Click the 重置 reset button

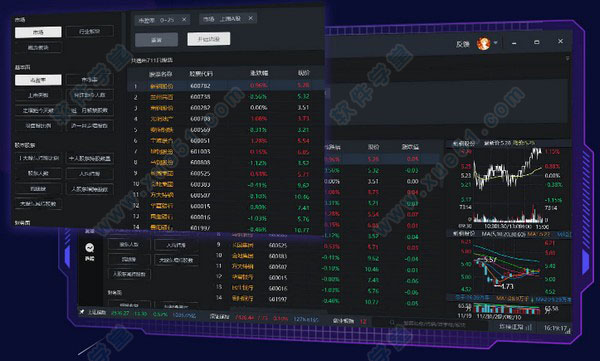click(x=157, y=40)
